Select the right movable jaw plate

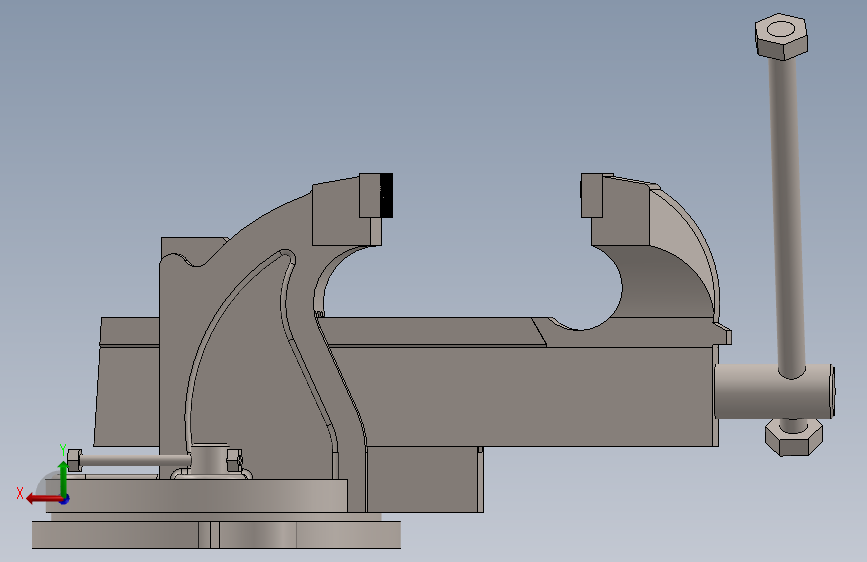591,195
